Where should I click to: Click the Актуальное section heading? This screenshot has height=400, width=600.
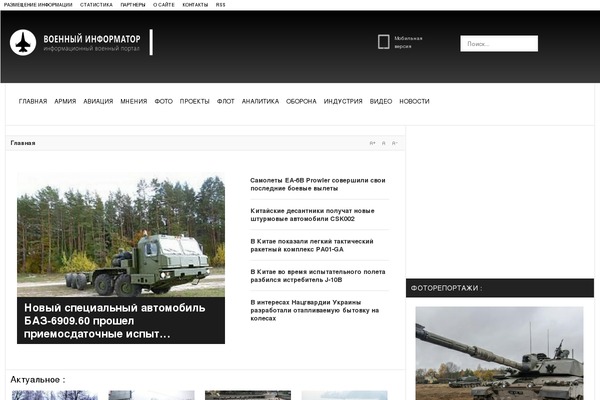(x=38, y=380)
